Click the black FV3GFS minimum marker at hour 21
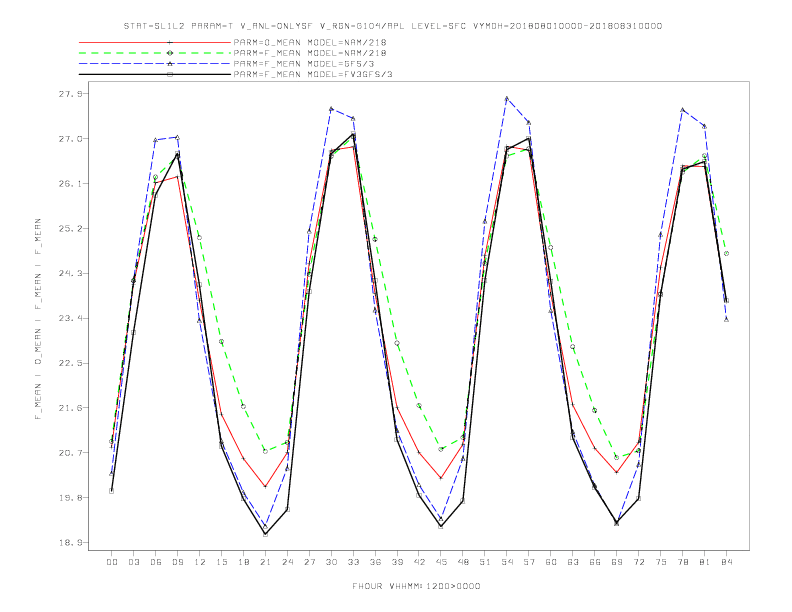This screenshot has height=612, width=792. pyautogui.click(x=265, y=534)
